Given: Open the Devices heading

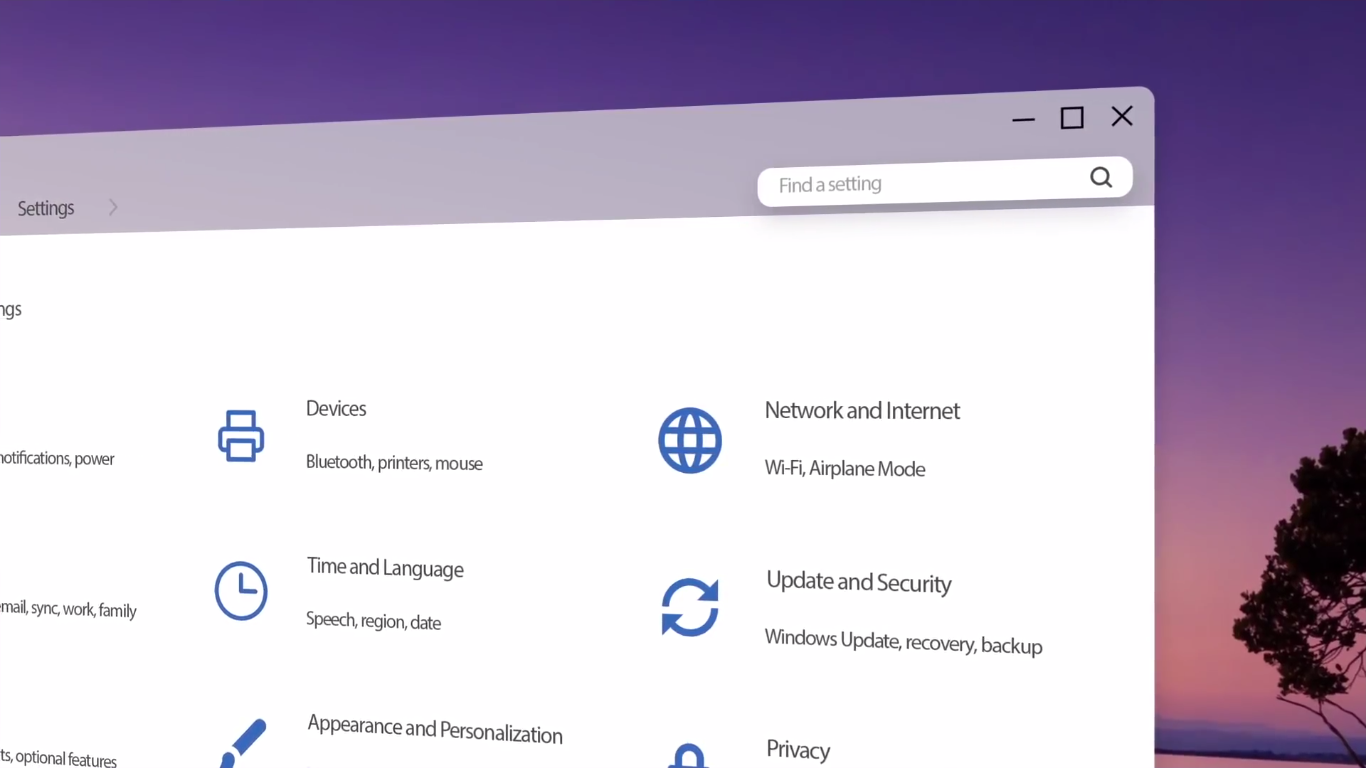Looking at the screenshot, I should coord(336,408).
